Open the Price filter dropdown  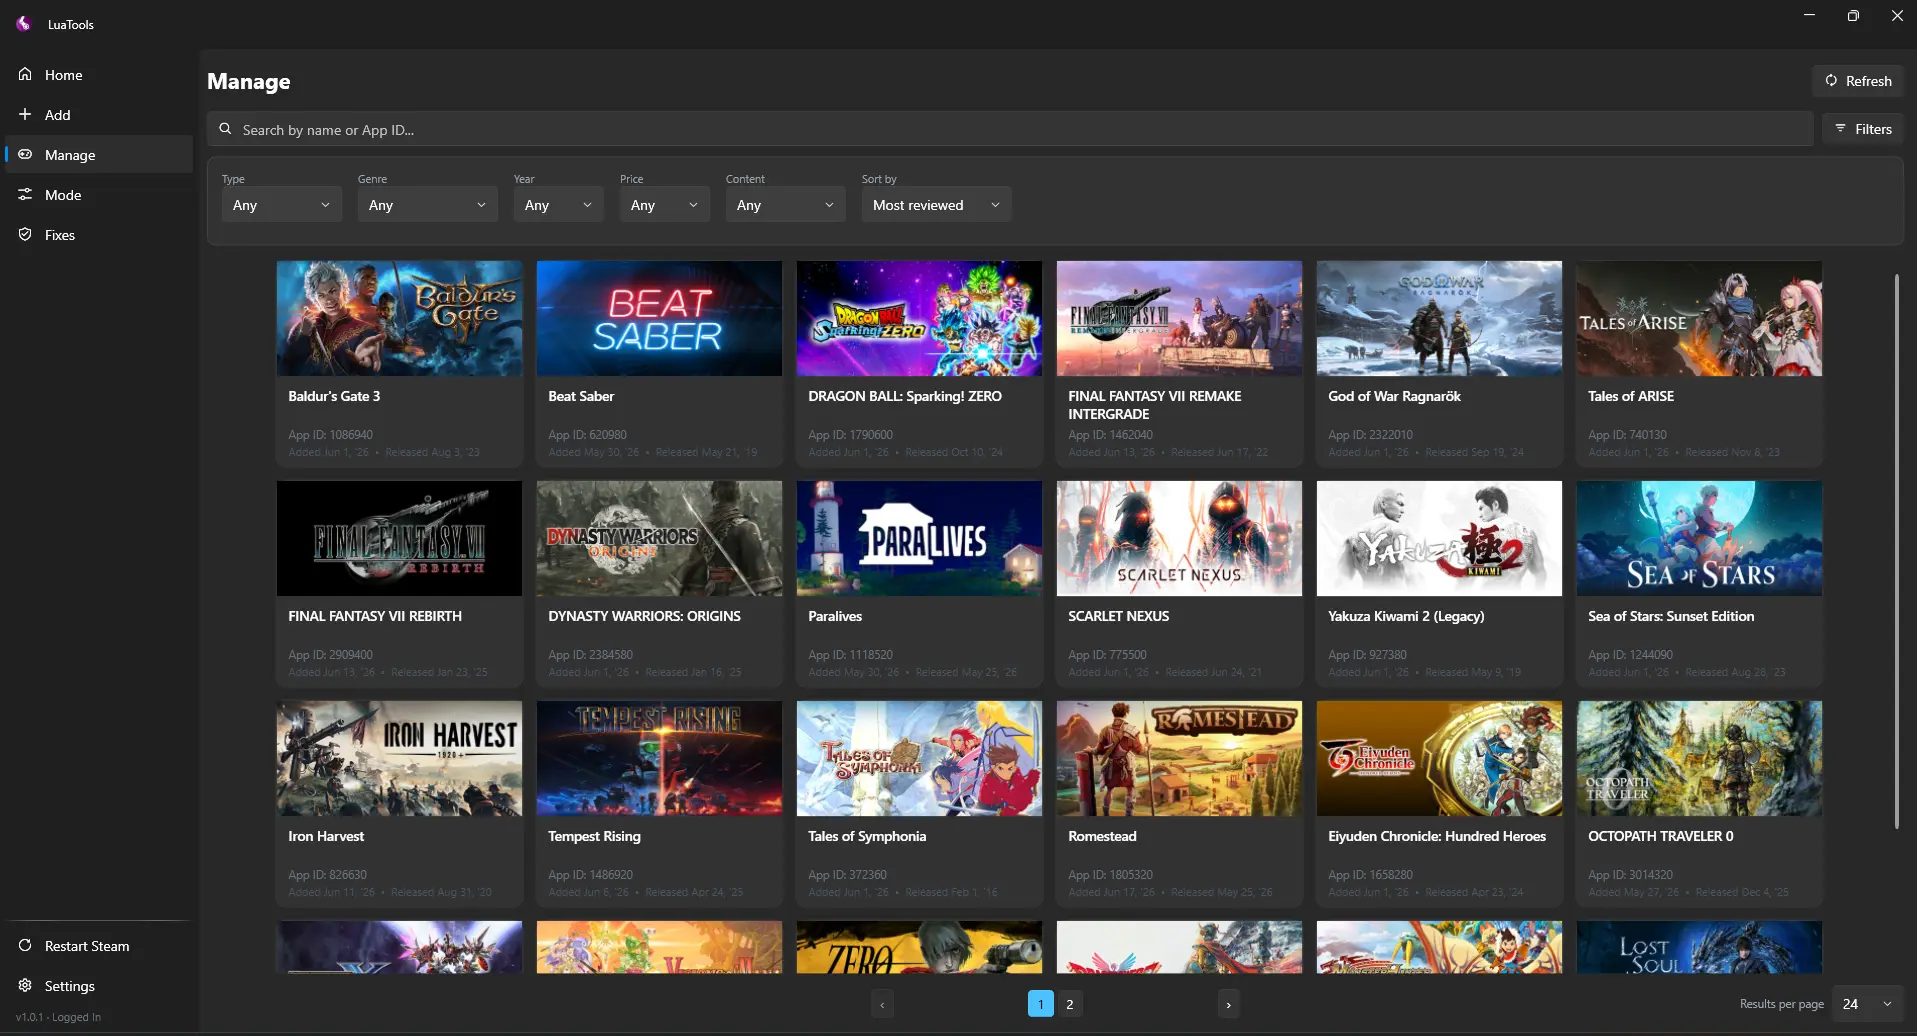665,205
